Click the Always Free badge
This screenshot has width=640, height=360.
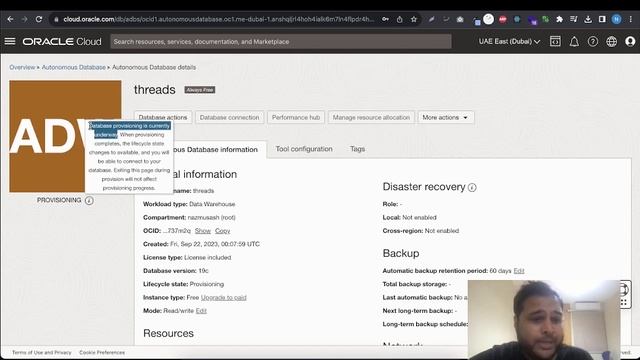pos(200,90)
